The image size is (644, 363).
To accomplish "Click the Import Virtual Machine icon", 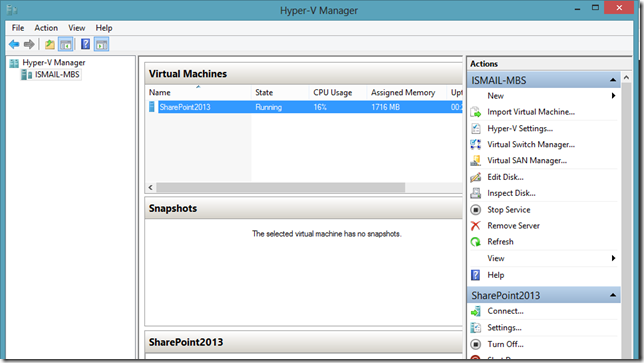I will coord(476,112).
